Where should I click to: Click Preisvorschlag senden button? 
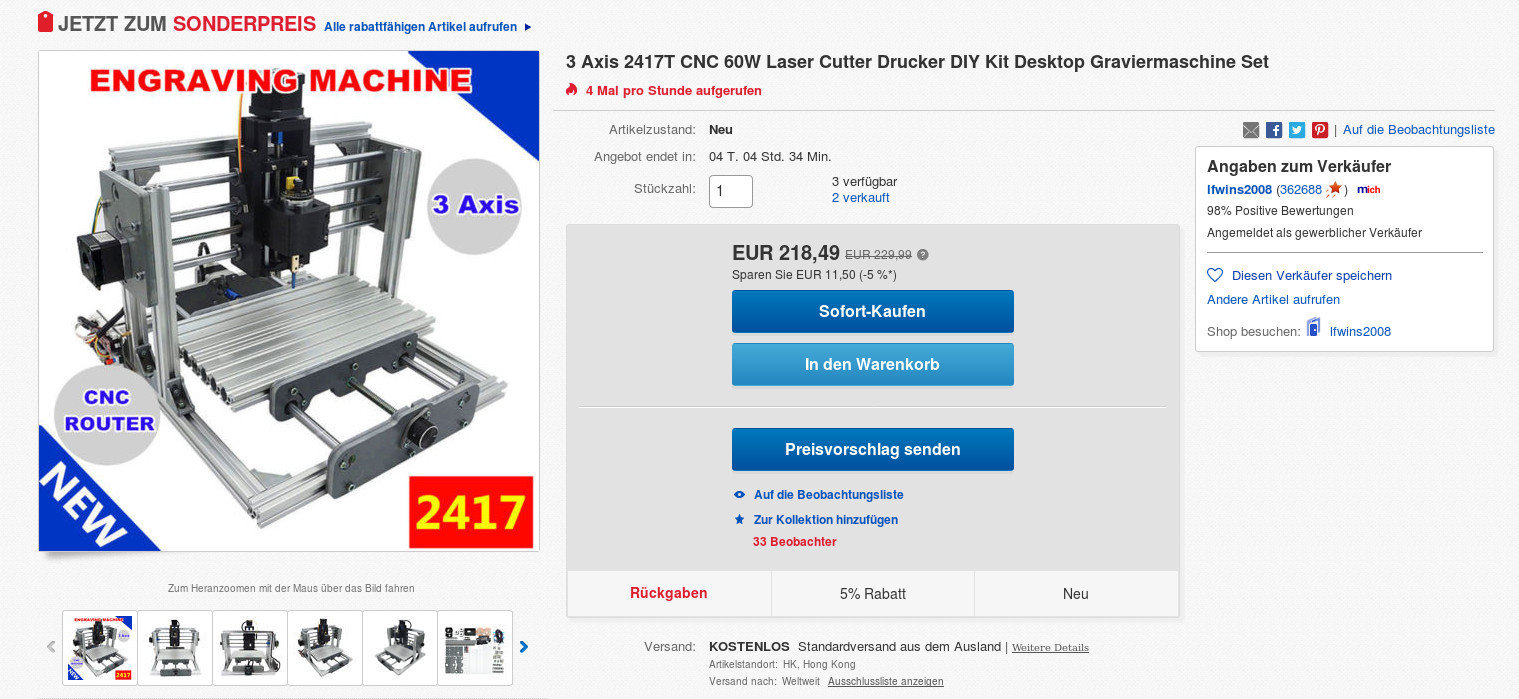[873, 449]
